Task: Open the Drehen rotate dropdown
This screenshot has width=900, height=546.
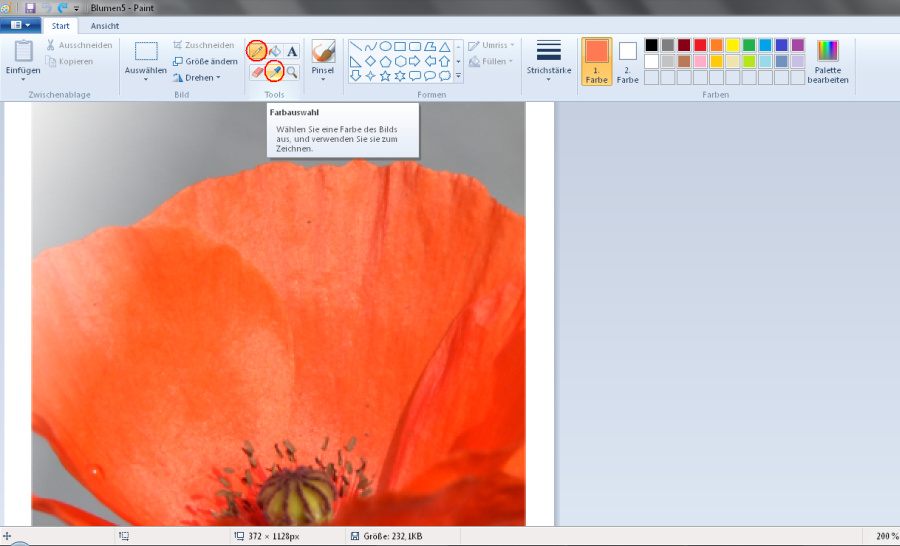Action: [x=198, y=78]
